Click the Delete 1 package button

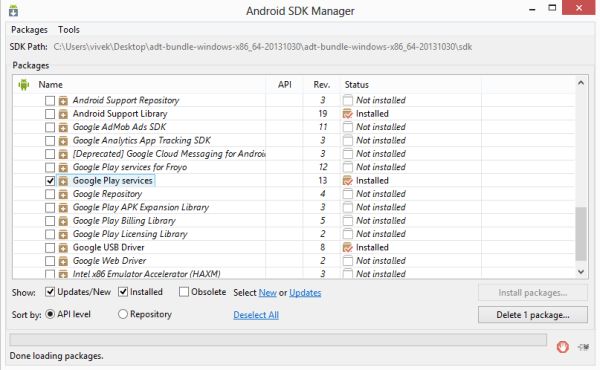click(533, 315)
